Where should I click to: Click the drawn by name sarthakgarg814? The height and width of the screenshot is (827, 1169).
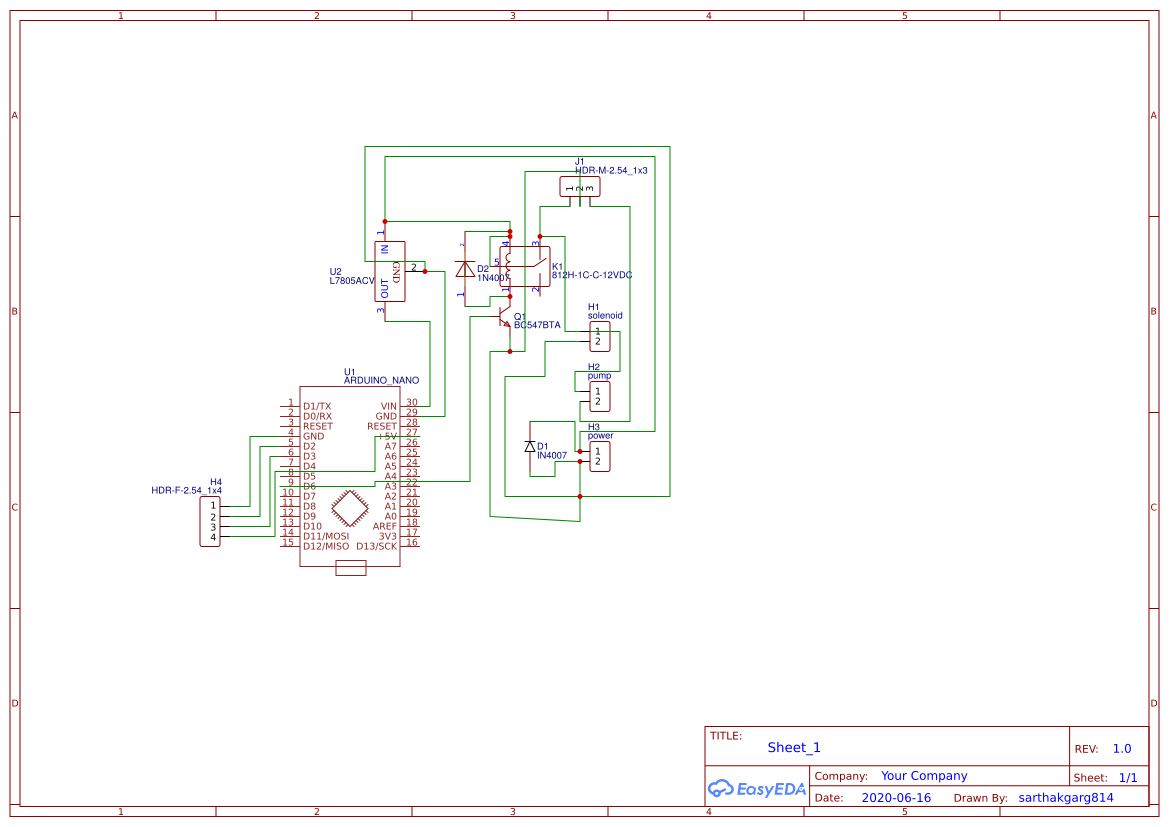pyautogui.click(x=1066, y=797)
